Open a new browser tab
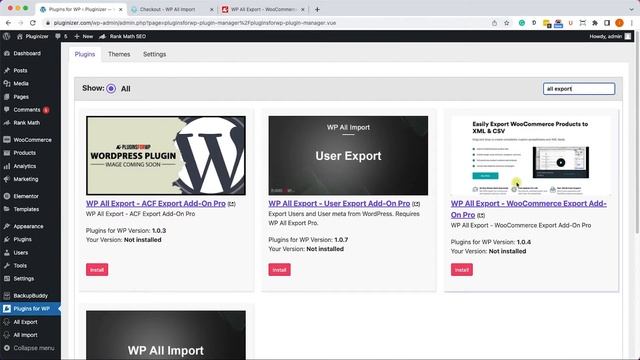 [x=317, y=9]
